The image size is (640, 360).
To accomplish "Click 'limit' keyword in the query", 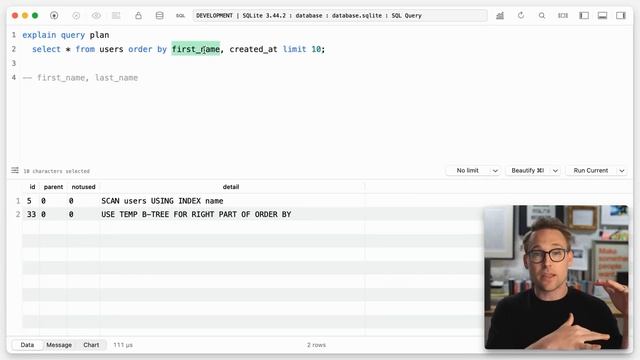I will 294,49.
